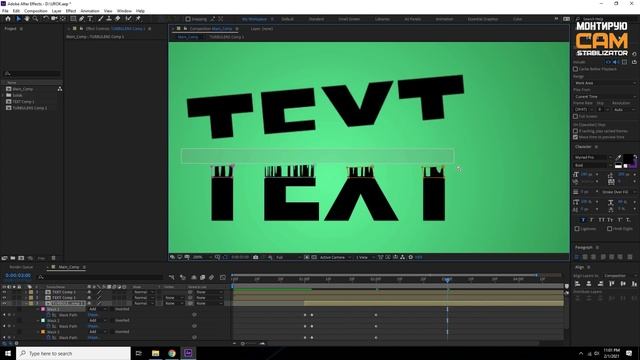Open the Animation menu
Screen dimensions: 640x360
tap(90, 11)
